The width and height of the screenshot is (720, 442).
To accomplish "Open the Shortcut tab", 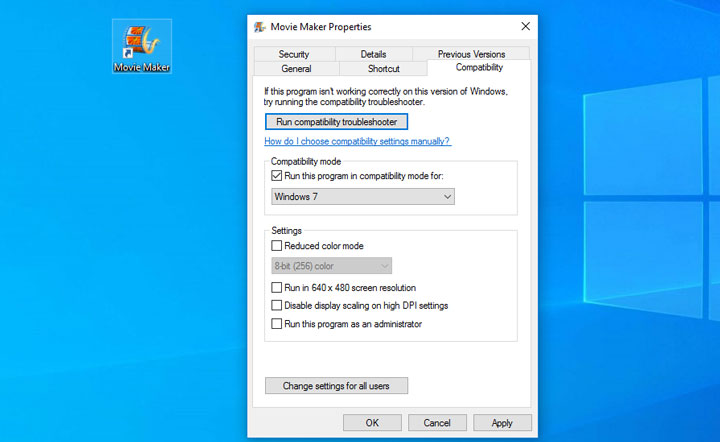I will pos(383,68).
